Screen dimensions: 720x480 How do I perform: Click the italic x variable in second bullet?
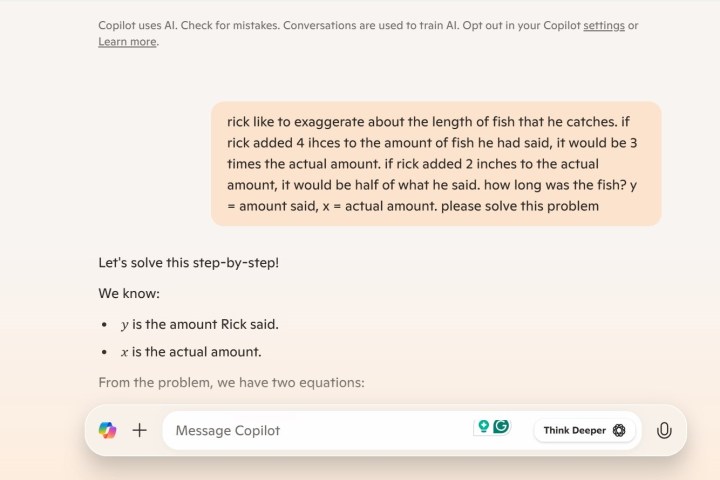coord(125,352)
